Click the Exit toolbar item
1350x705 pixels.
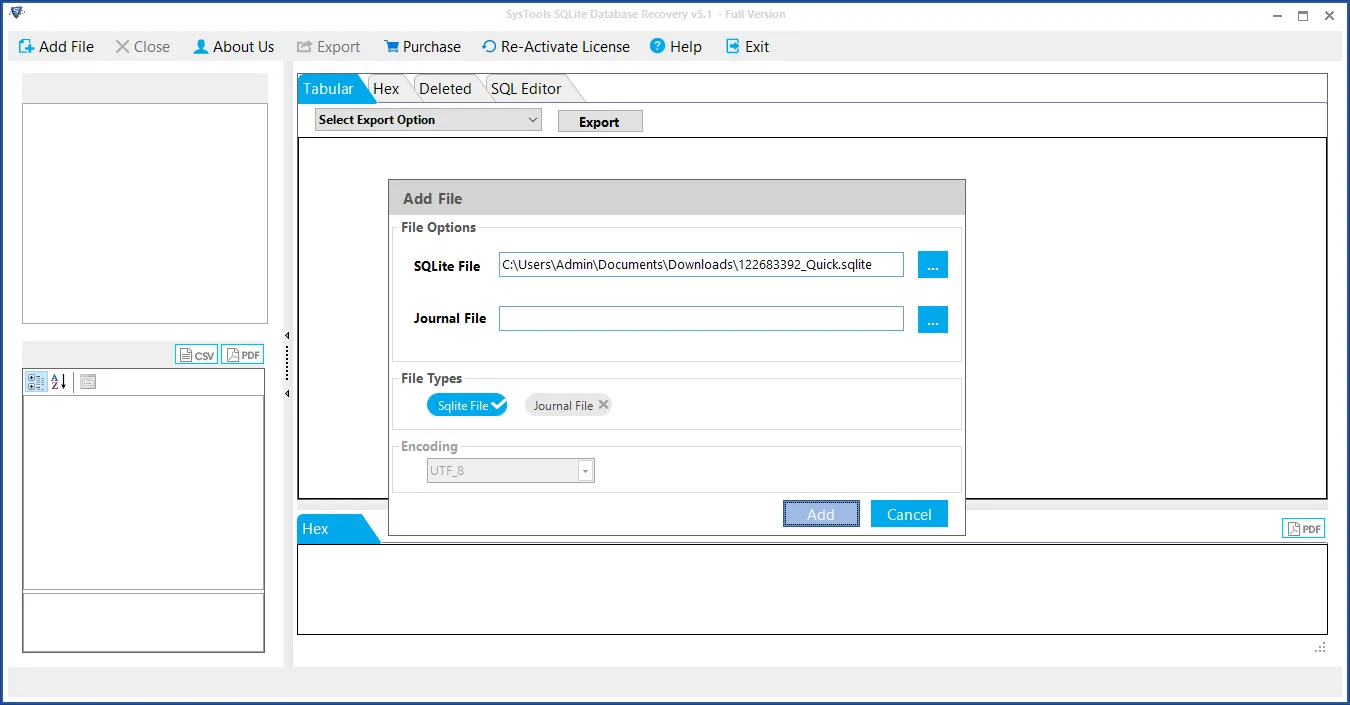tap(747, 46)
